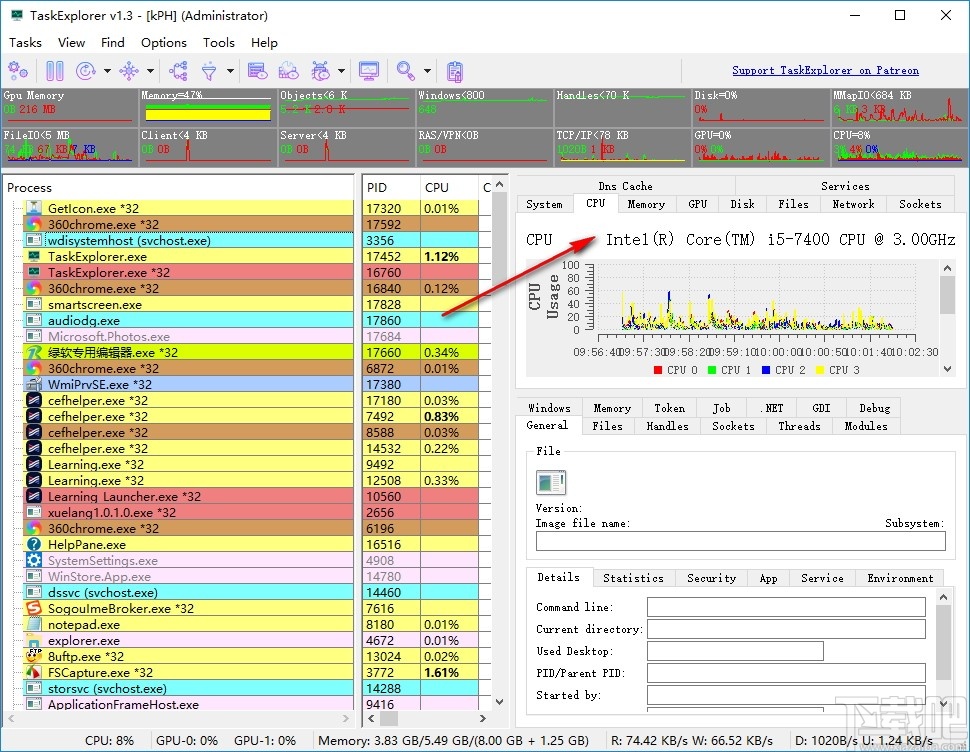Open dropdown arrow beside the magnifier icon
Image resolution: width=970 pixels, height=752 pixels.
pyautogui.click(x=427, y=71)
